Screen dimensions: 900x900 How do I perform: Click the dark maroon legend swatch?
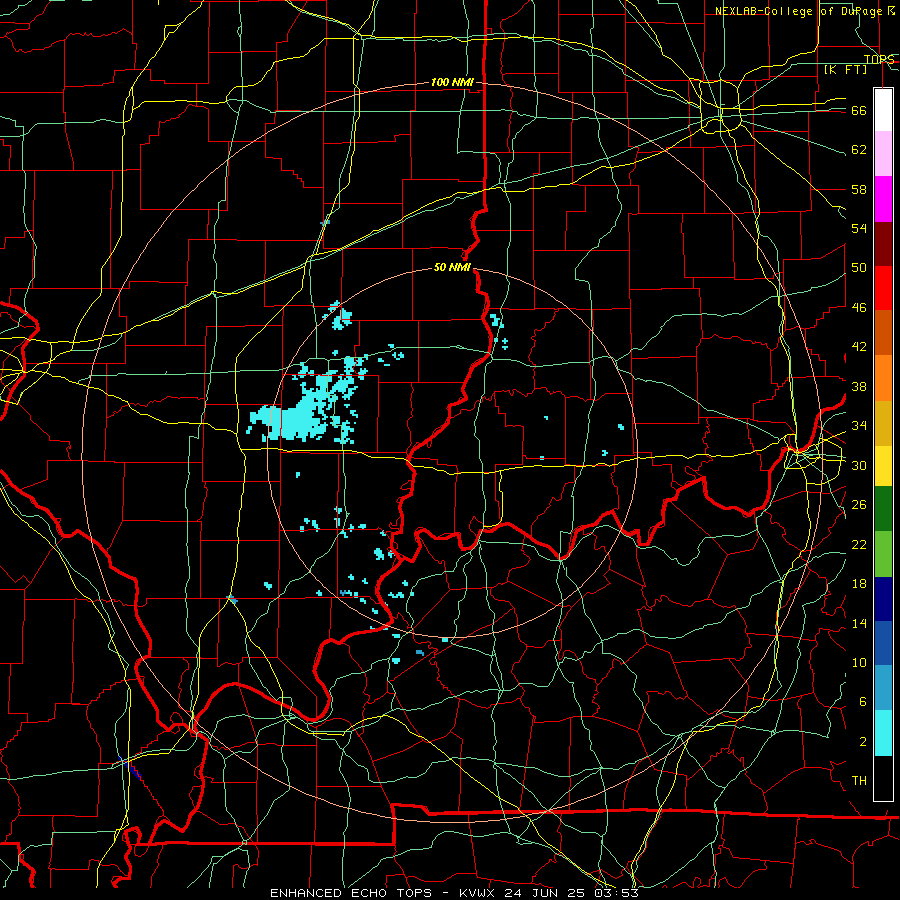pos(883,243)
